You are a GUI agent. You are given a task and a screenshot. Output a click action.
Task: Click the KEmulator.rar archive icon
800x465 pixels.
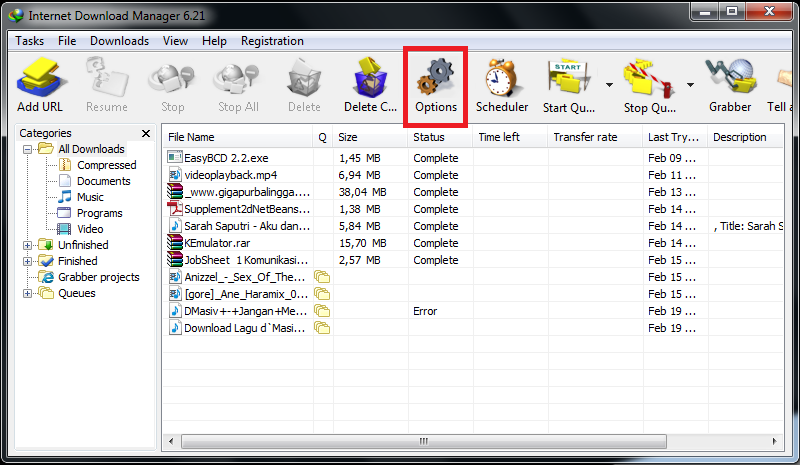click(x=174, y=242)
